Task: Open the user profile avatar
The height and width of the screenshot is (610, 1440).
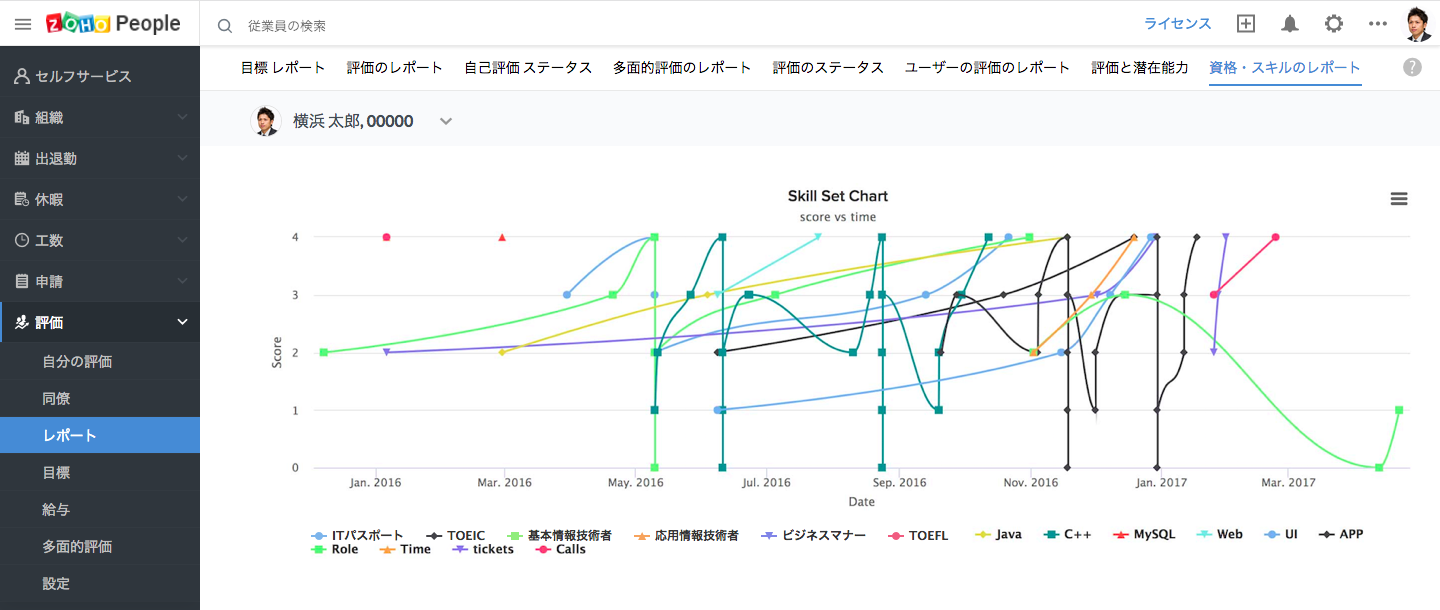Action: click(x=1418, y=24)
